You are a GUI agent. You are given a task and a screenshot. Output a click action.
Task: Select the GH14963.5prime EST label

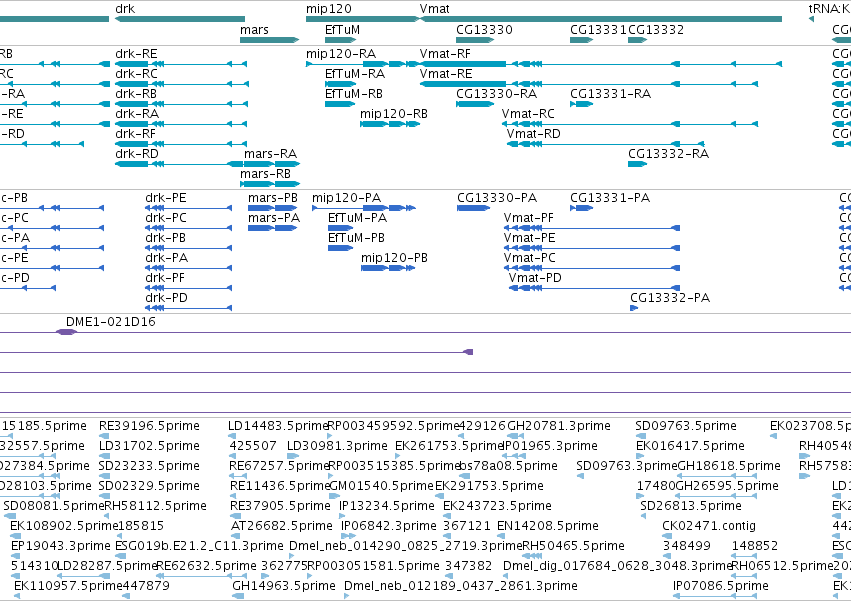[284, 586]
